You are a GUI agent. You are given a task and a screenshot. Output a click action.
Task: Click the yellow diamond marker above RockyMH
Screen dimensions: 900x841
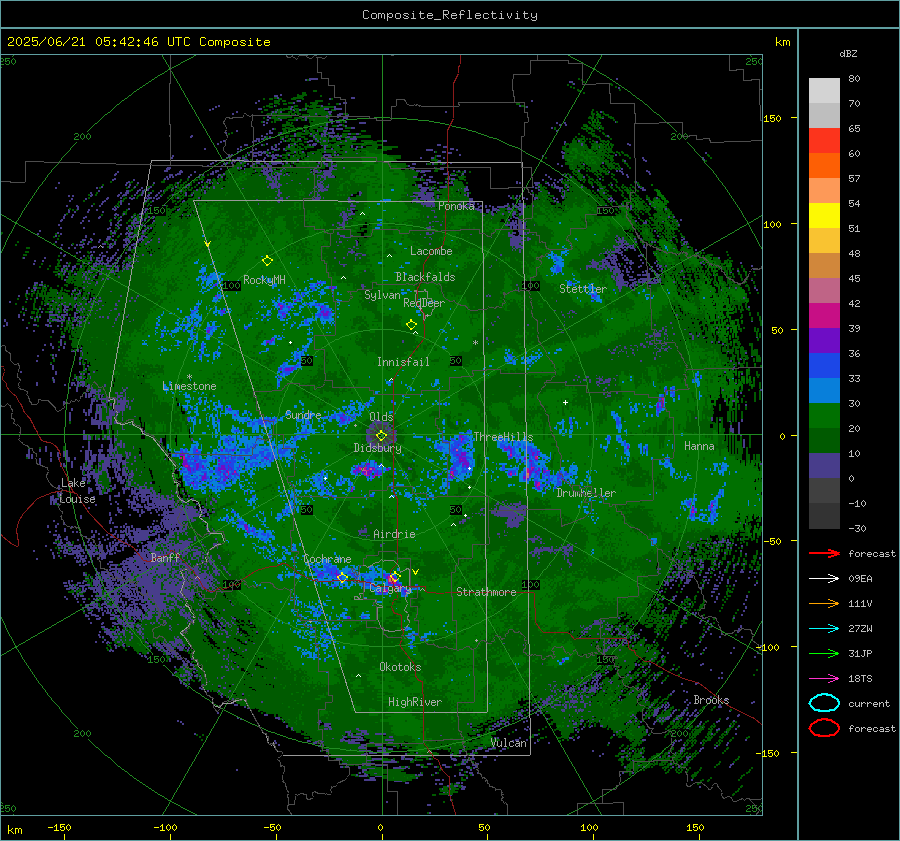[x=267, y=261]
